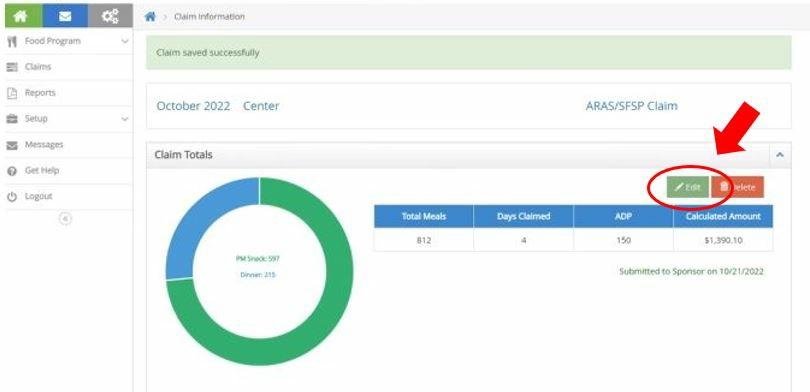Click the green Edit button
The image size is (810, 392).
point(688,187)
